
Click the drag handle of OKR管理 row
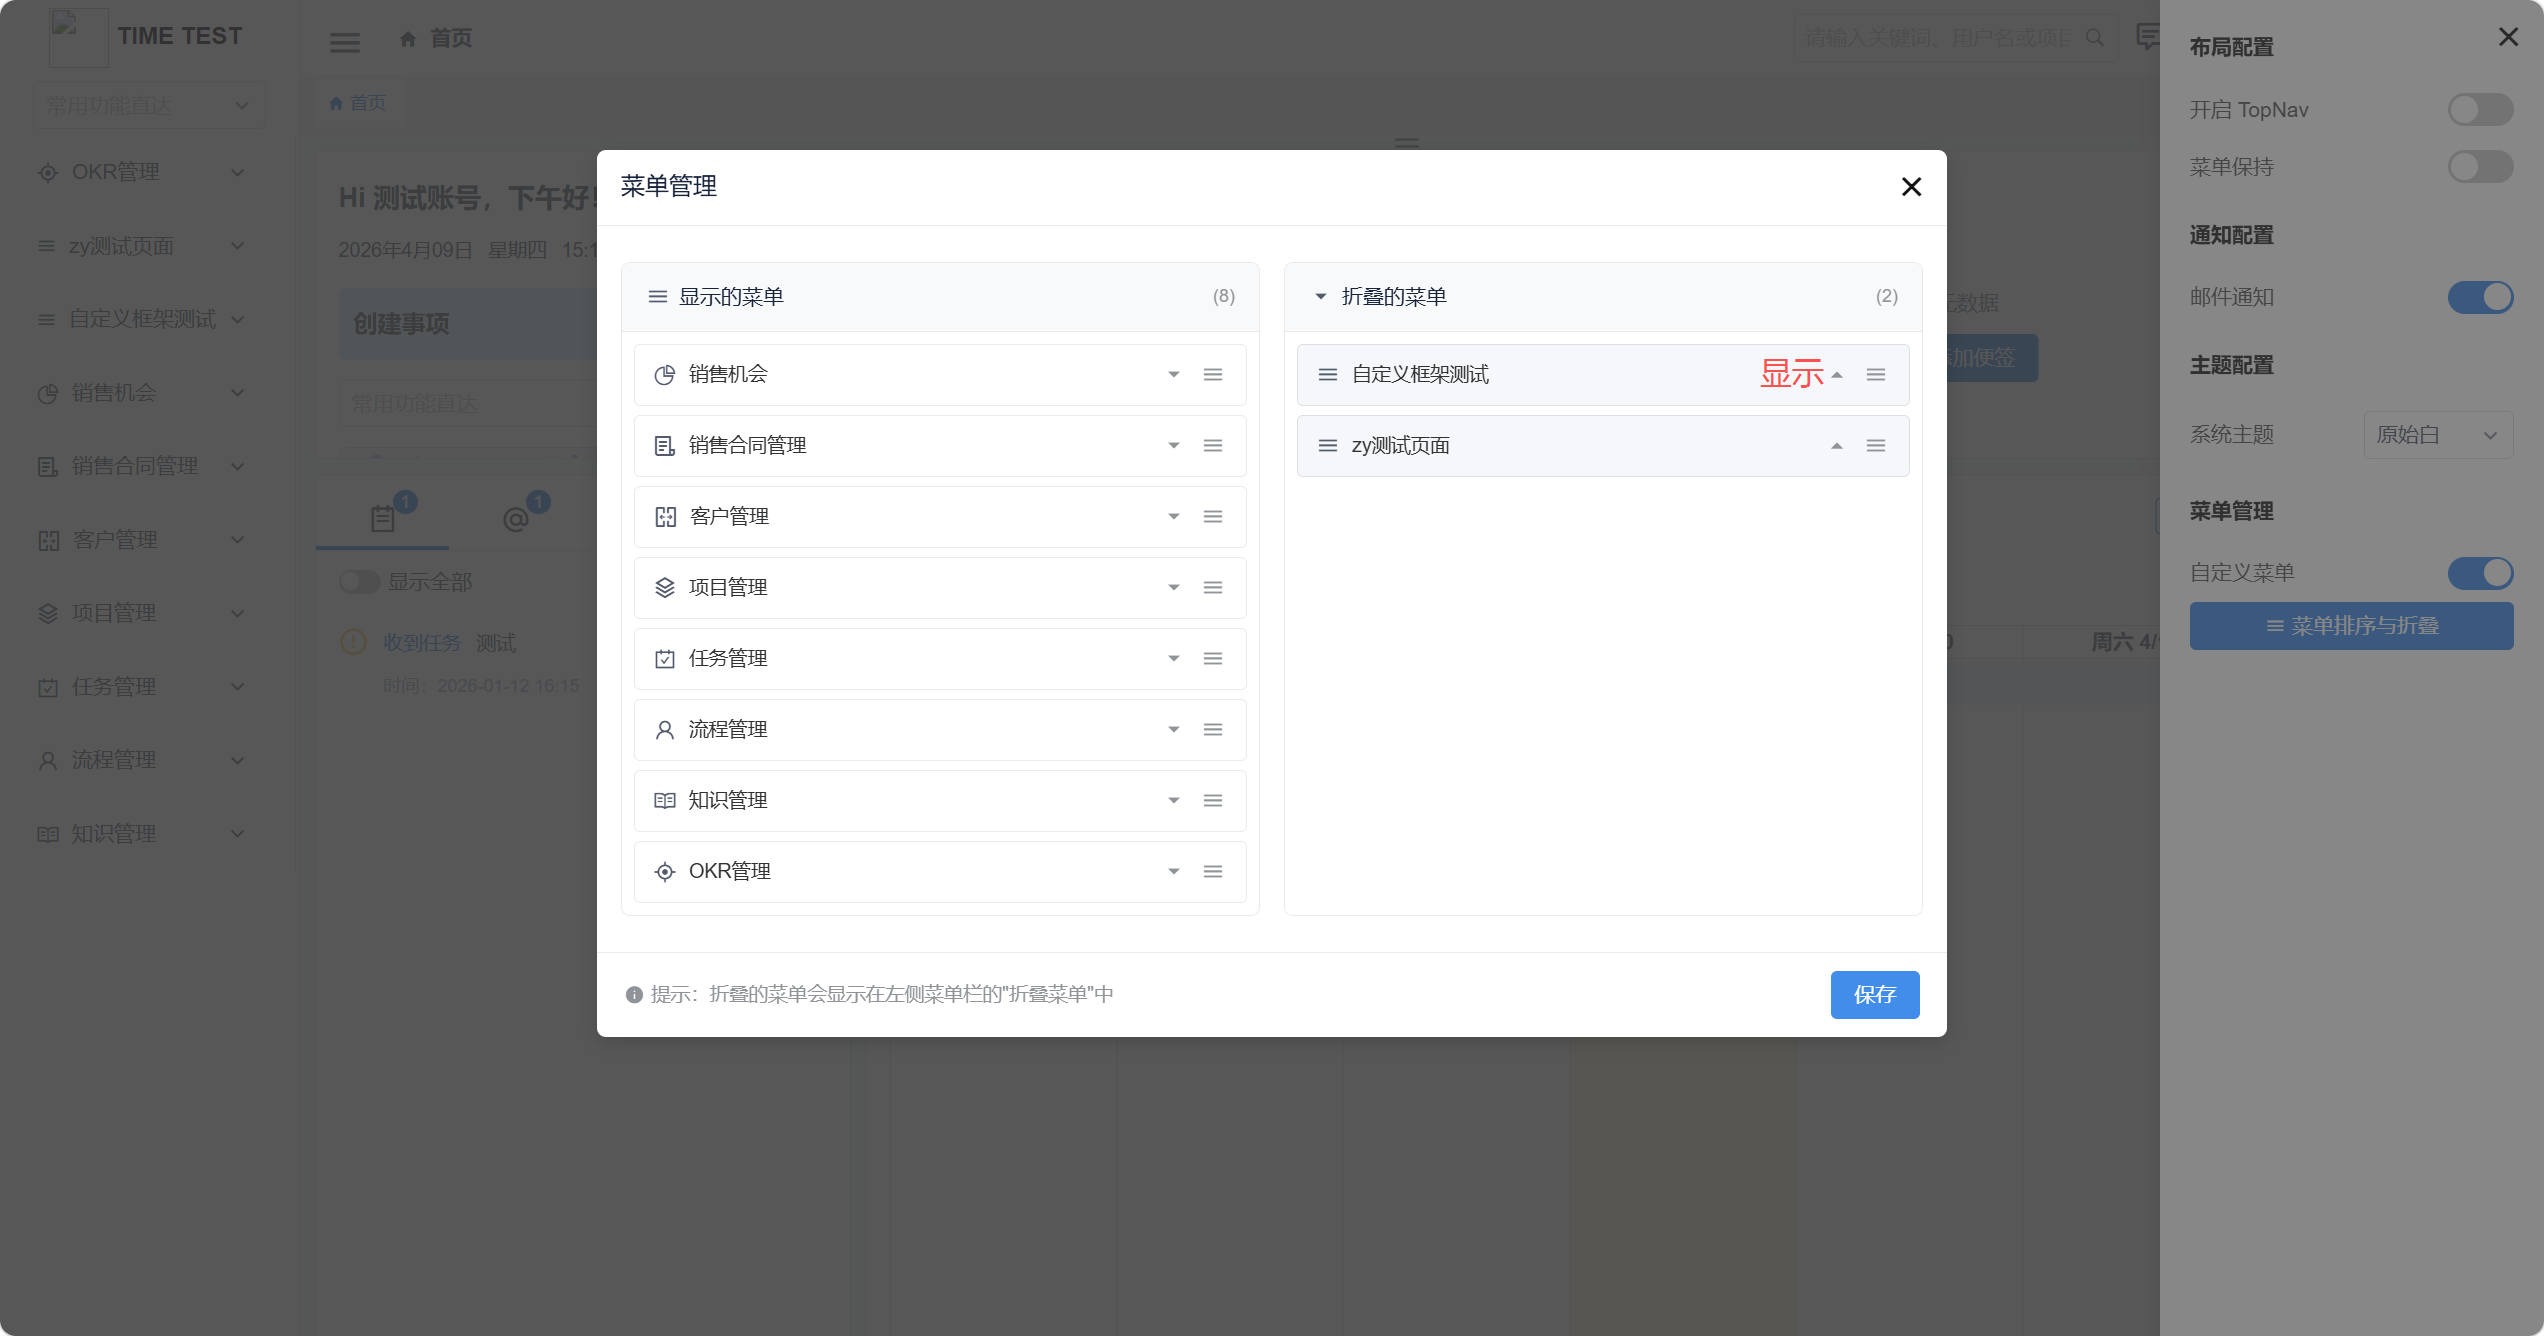1213,872
